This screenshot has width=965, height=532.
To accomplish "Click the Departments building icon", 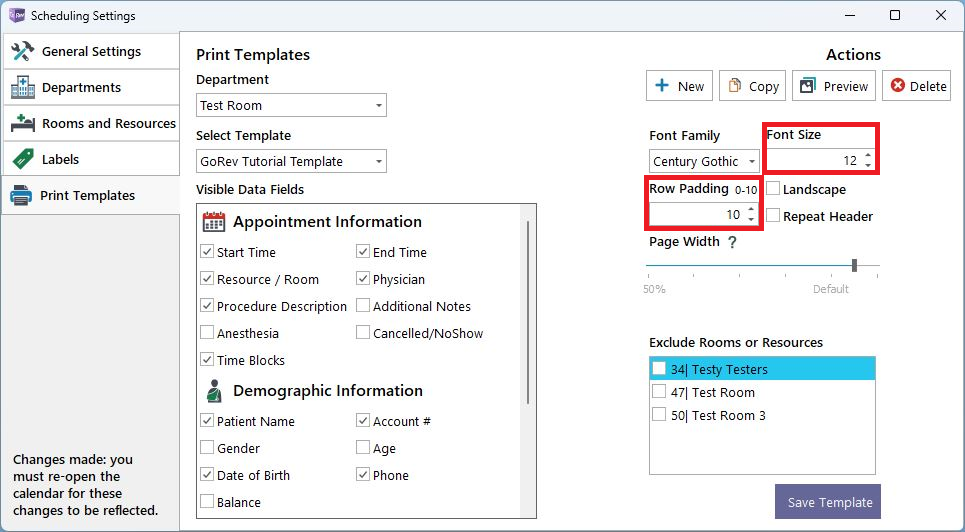I will [23, 87].
